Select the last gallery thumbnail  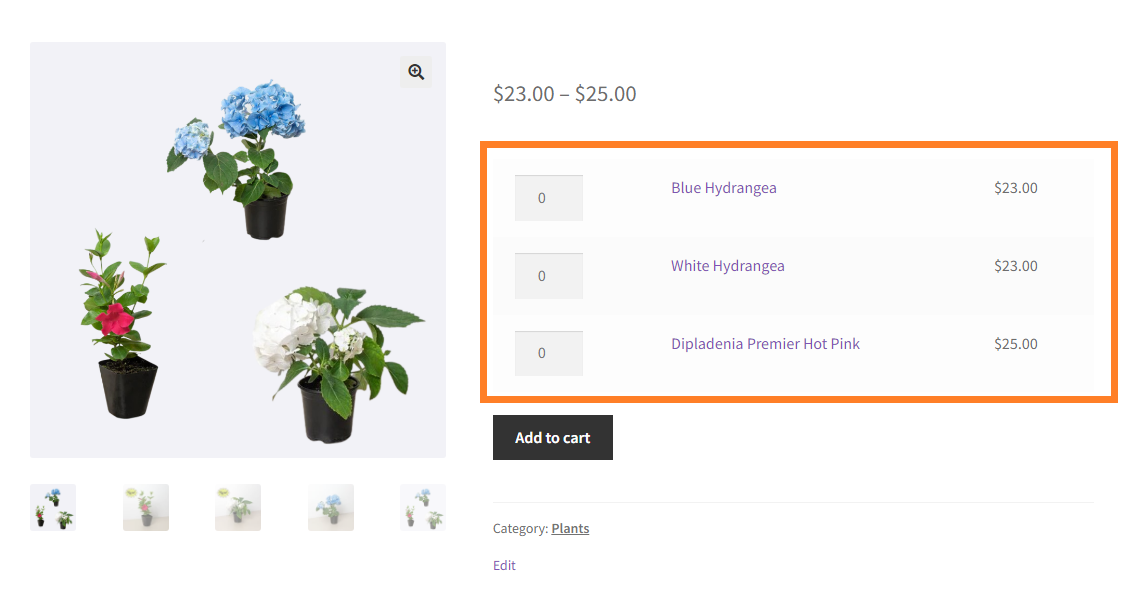[x=423, y=508]
